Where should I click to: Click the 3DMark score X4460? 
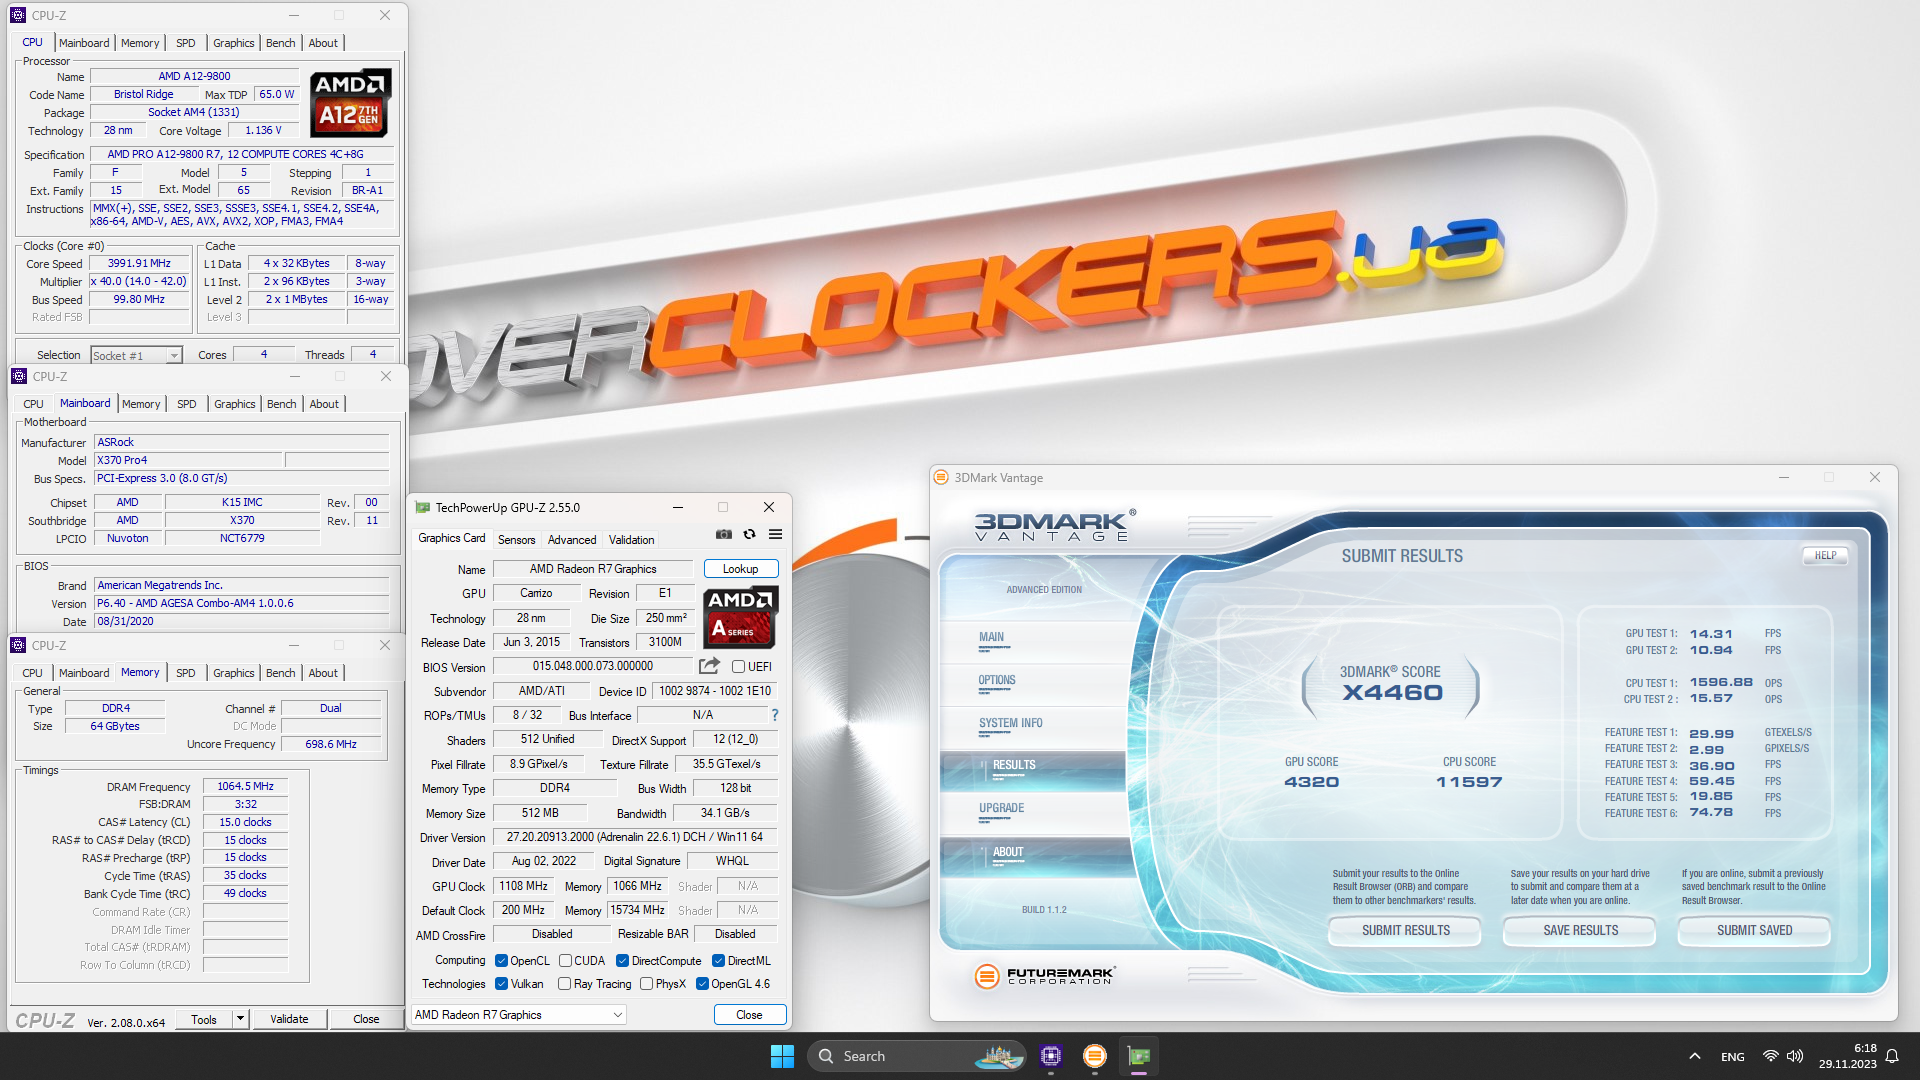pos(1392,693)
